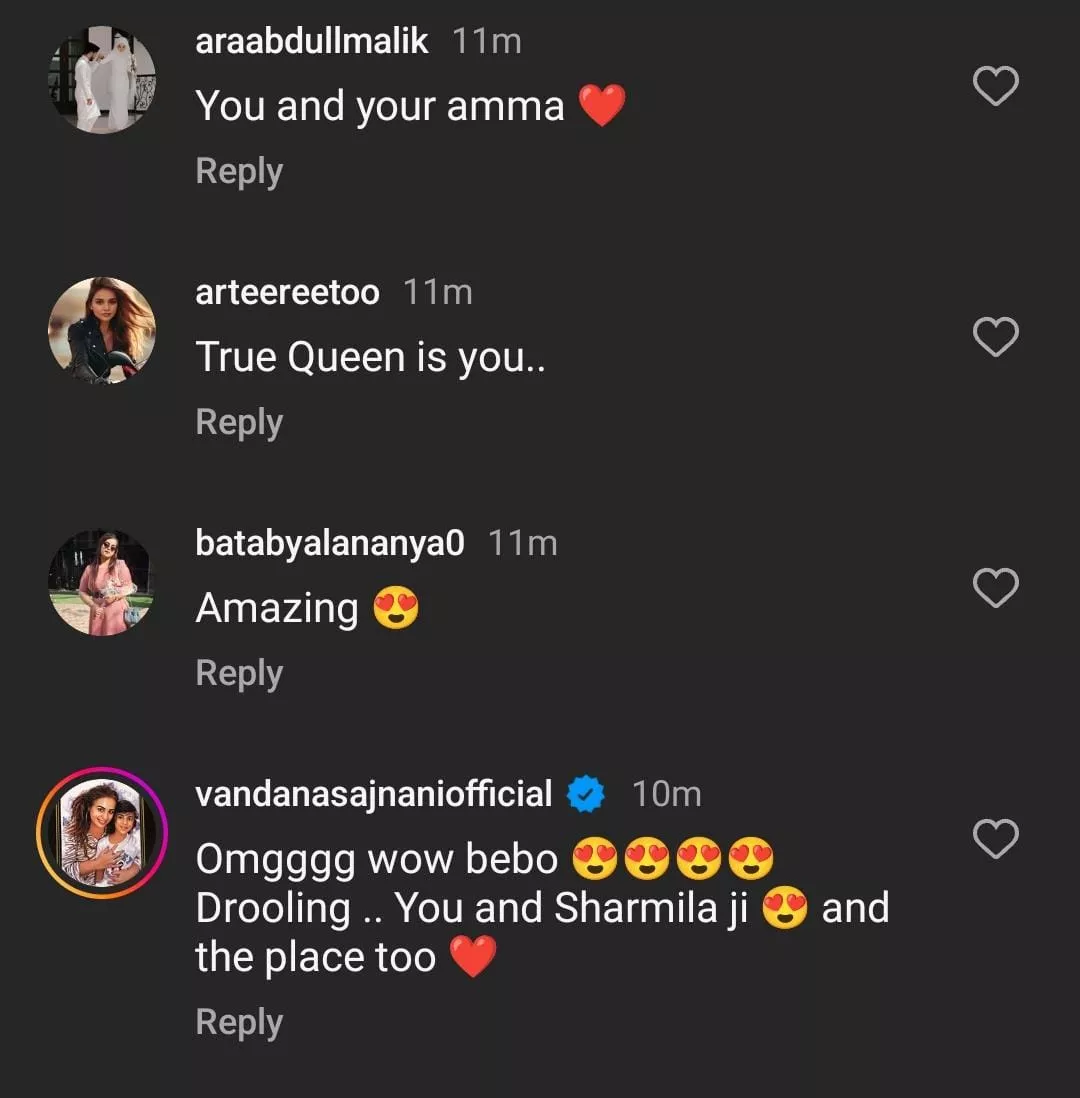Image resolution: width=1080 pixels, height=1098 pixels.
Task: View vandanasajnaniofficial's story ring avatar
Action: coord(102,833)
